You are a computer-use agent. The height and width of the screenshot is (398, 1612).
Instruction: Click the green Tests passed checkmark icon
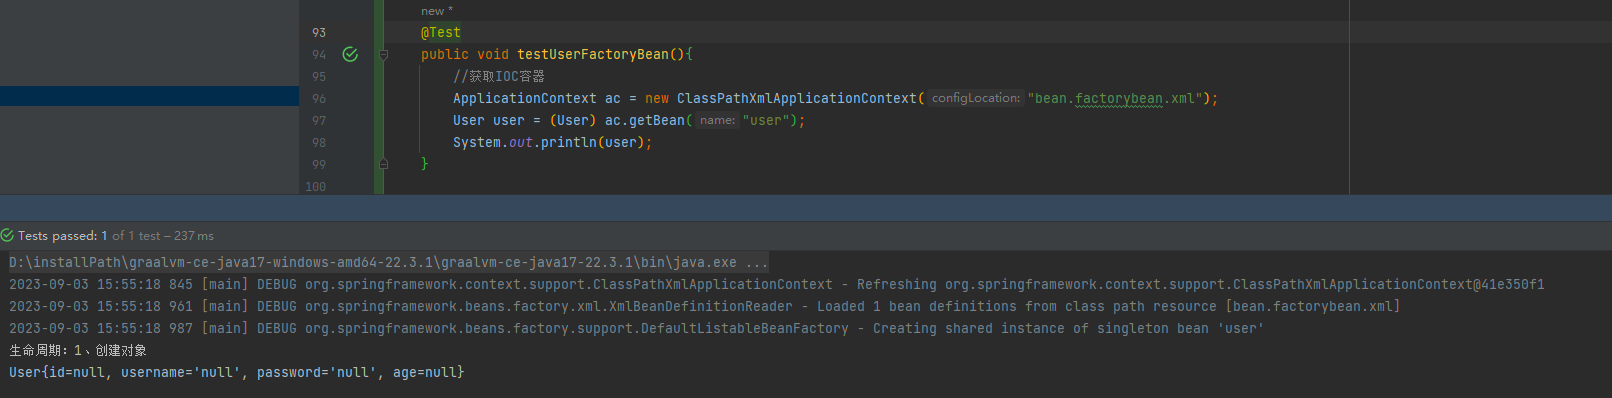(x=7, y=235)
